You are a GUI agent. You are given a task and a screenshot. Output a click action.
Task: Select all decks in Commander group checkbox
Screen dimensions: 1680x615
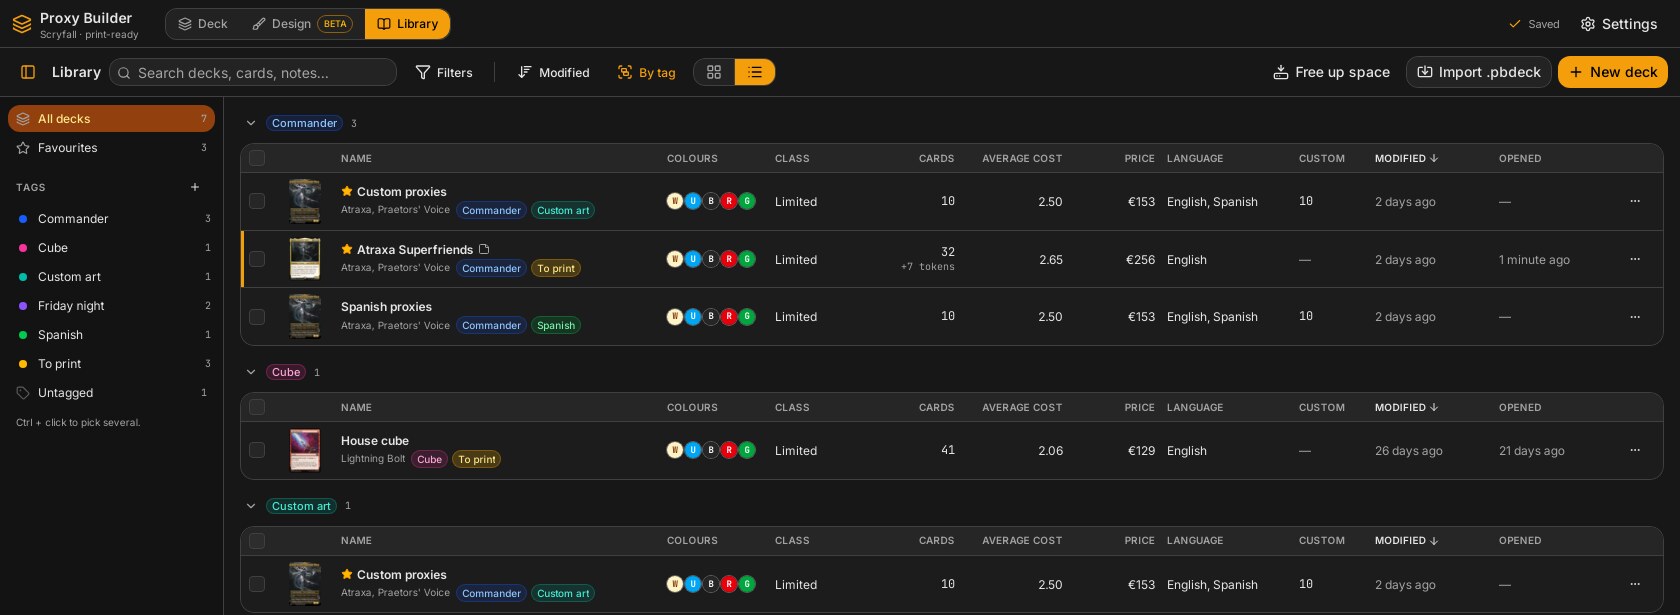click(x=257, y=158)
